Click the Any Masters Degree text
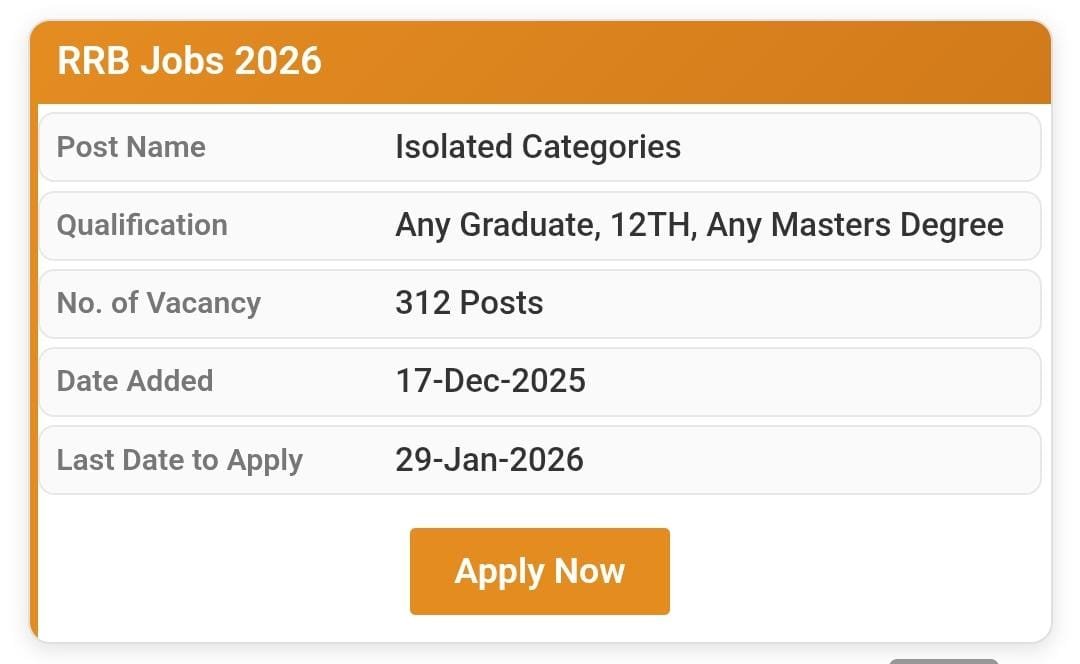1080x664 pixels. 855,225
